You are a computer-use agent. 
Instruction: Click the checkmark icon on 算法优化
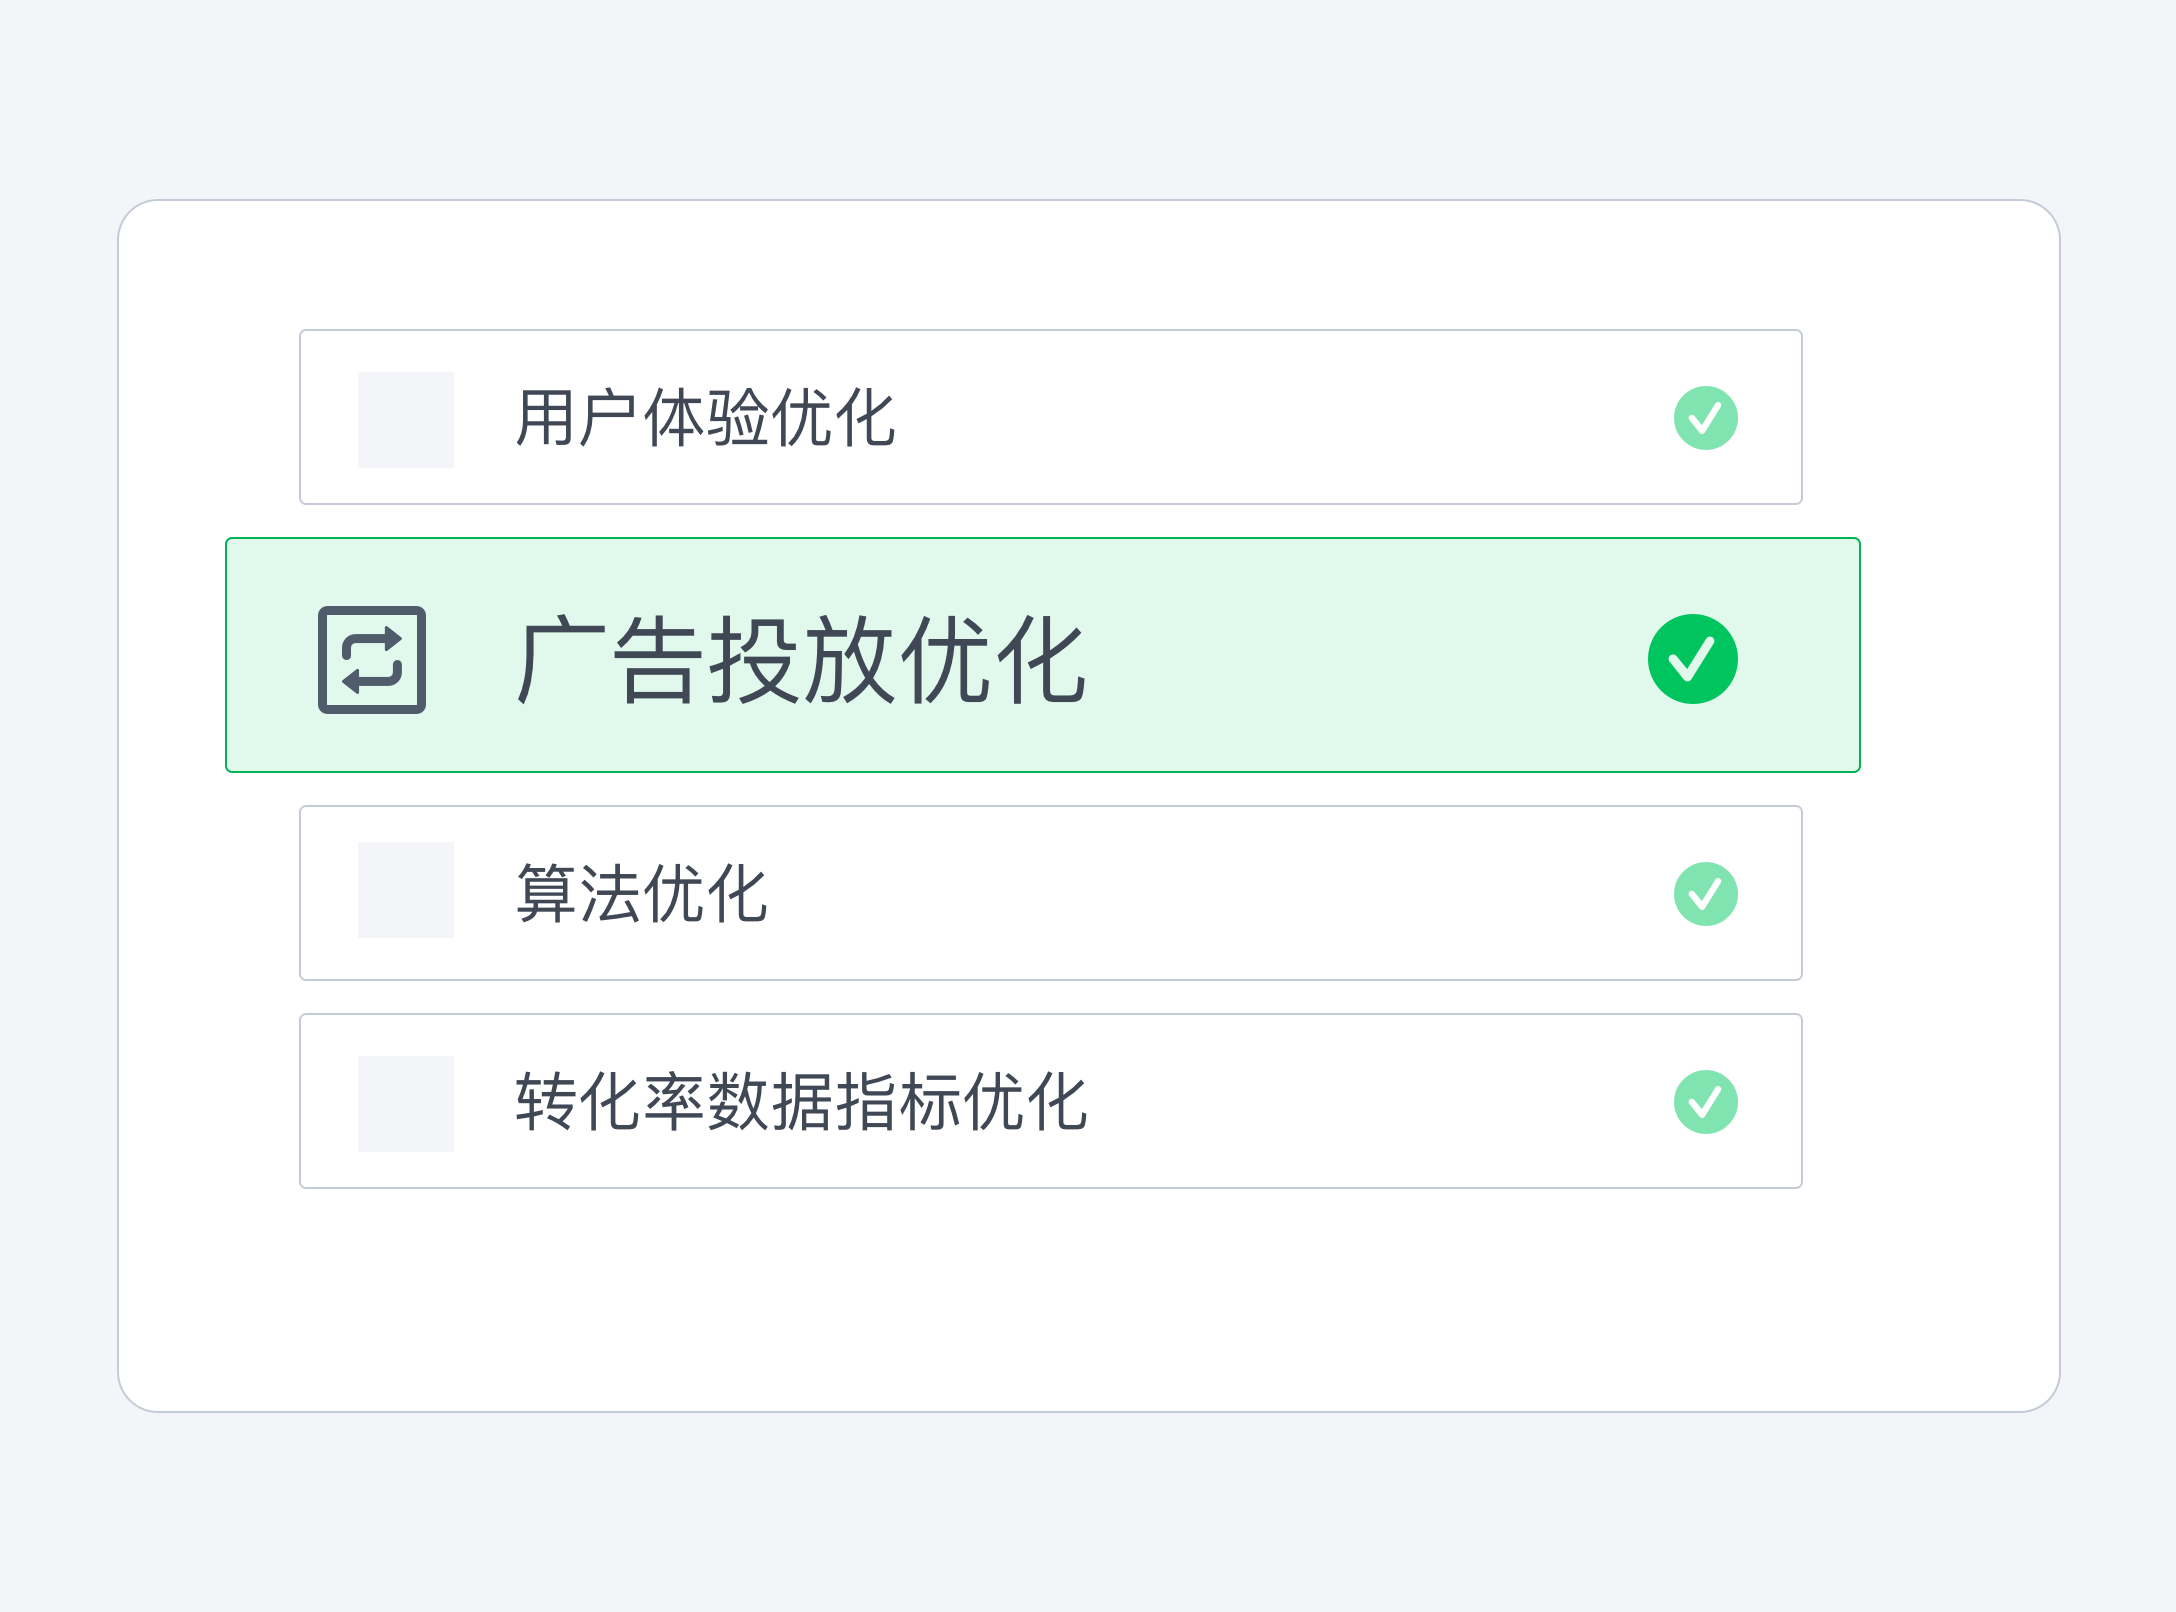(x=1705, y=894)
